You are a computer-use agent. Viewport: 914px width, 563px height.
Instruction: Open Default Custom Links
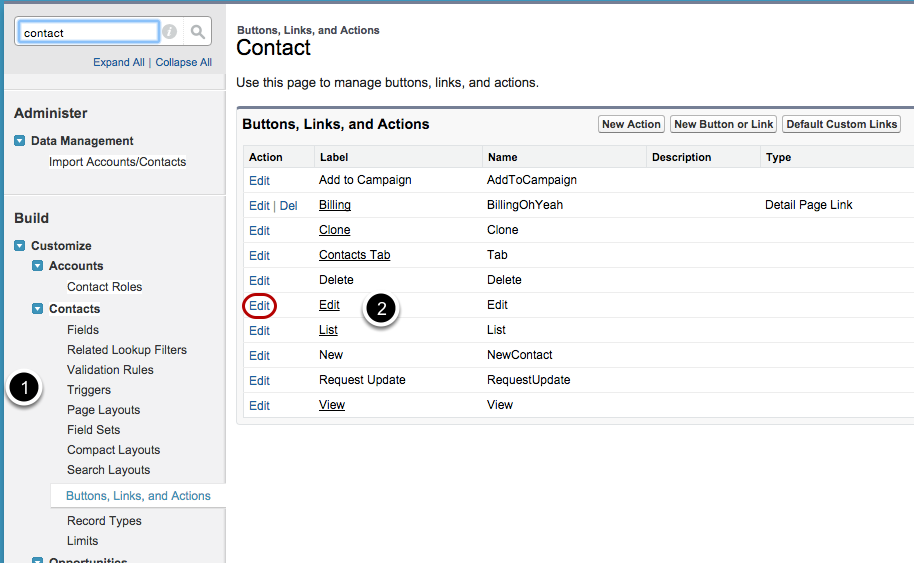841,124
